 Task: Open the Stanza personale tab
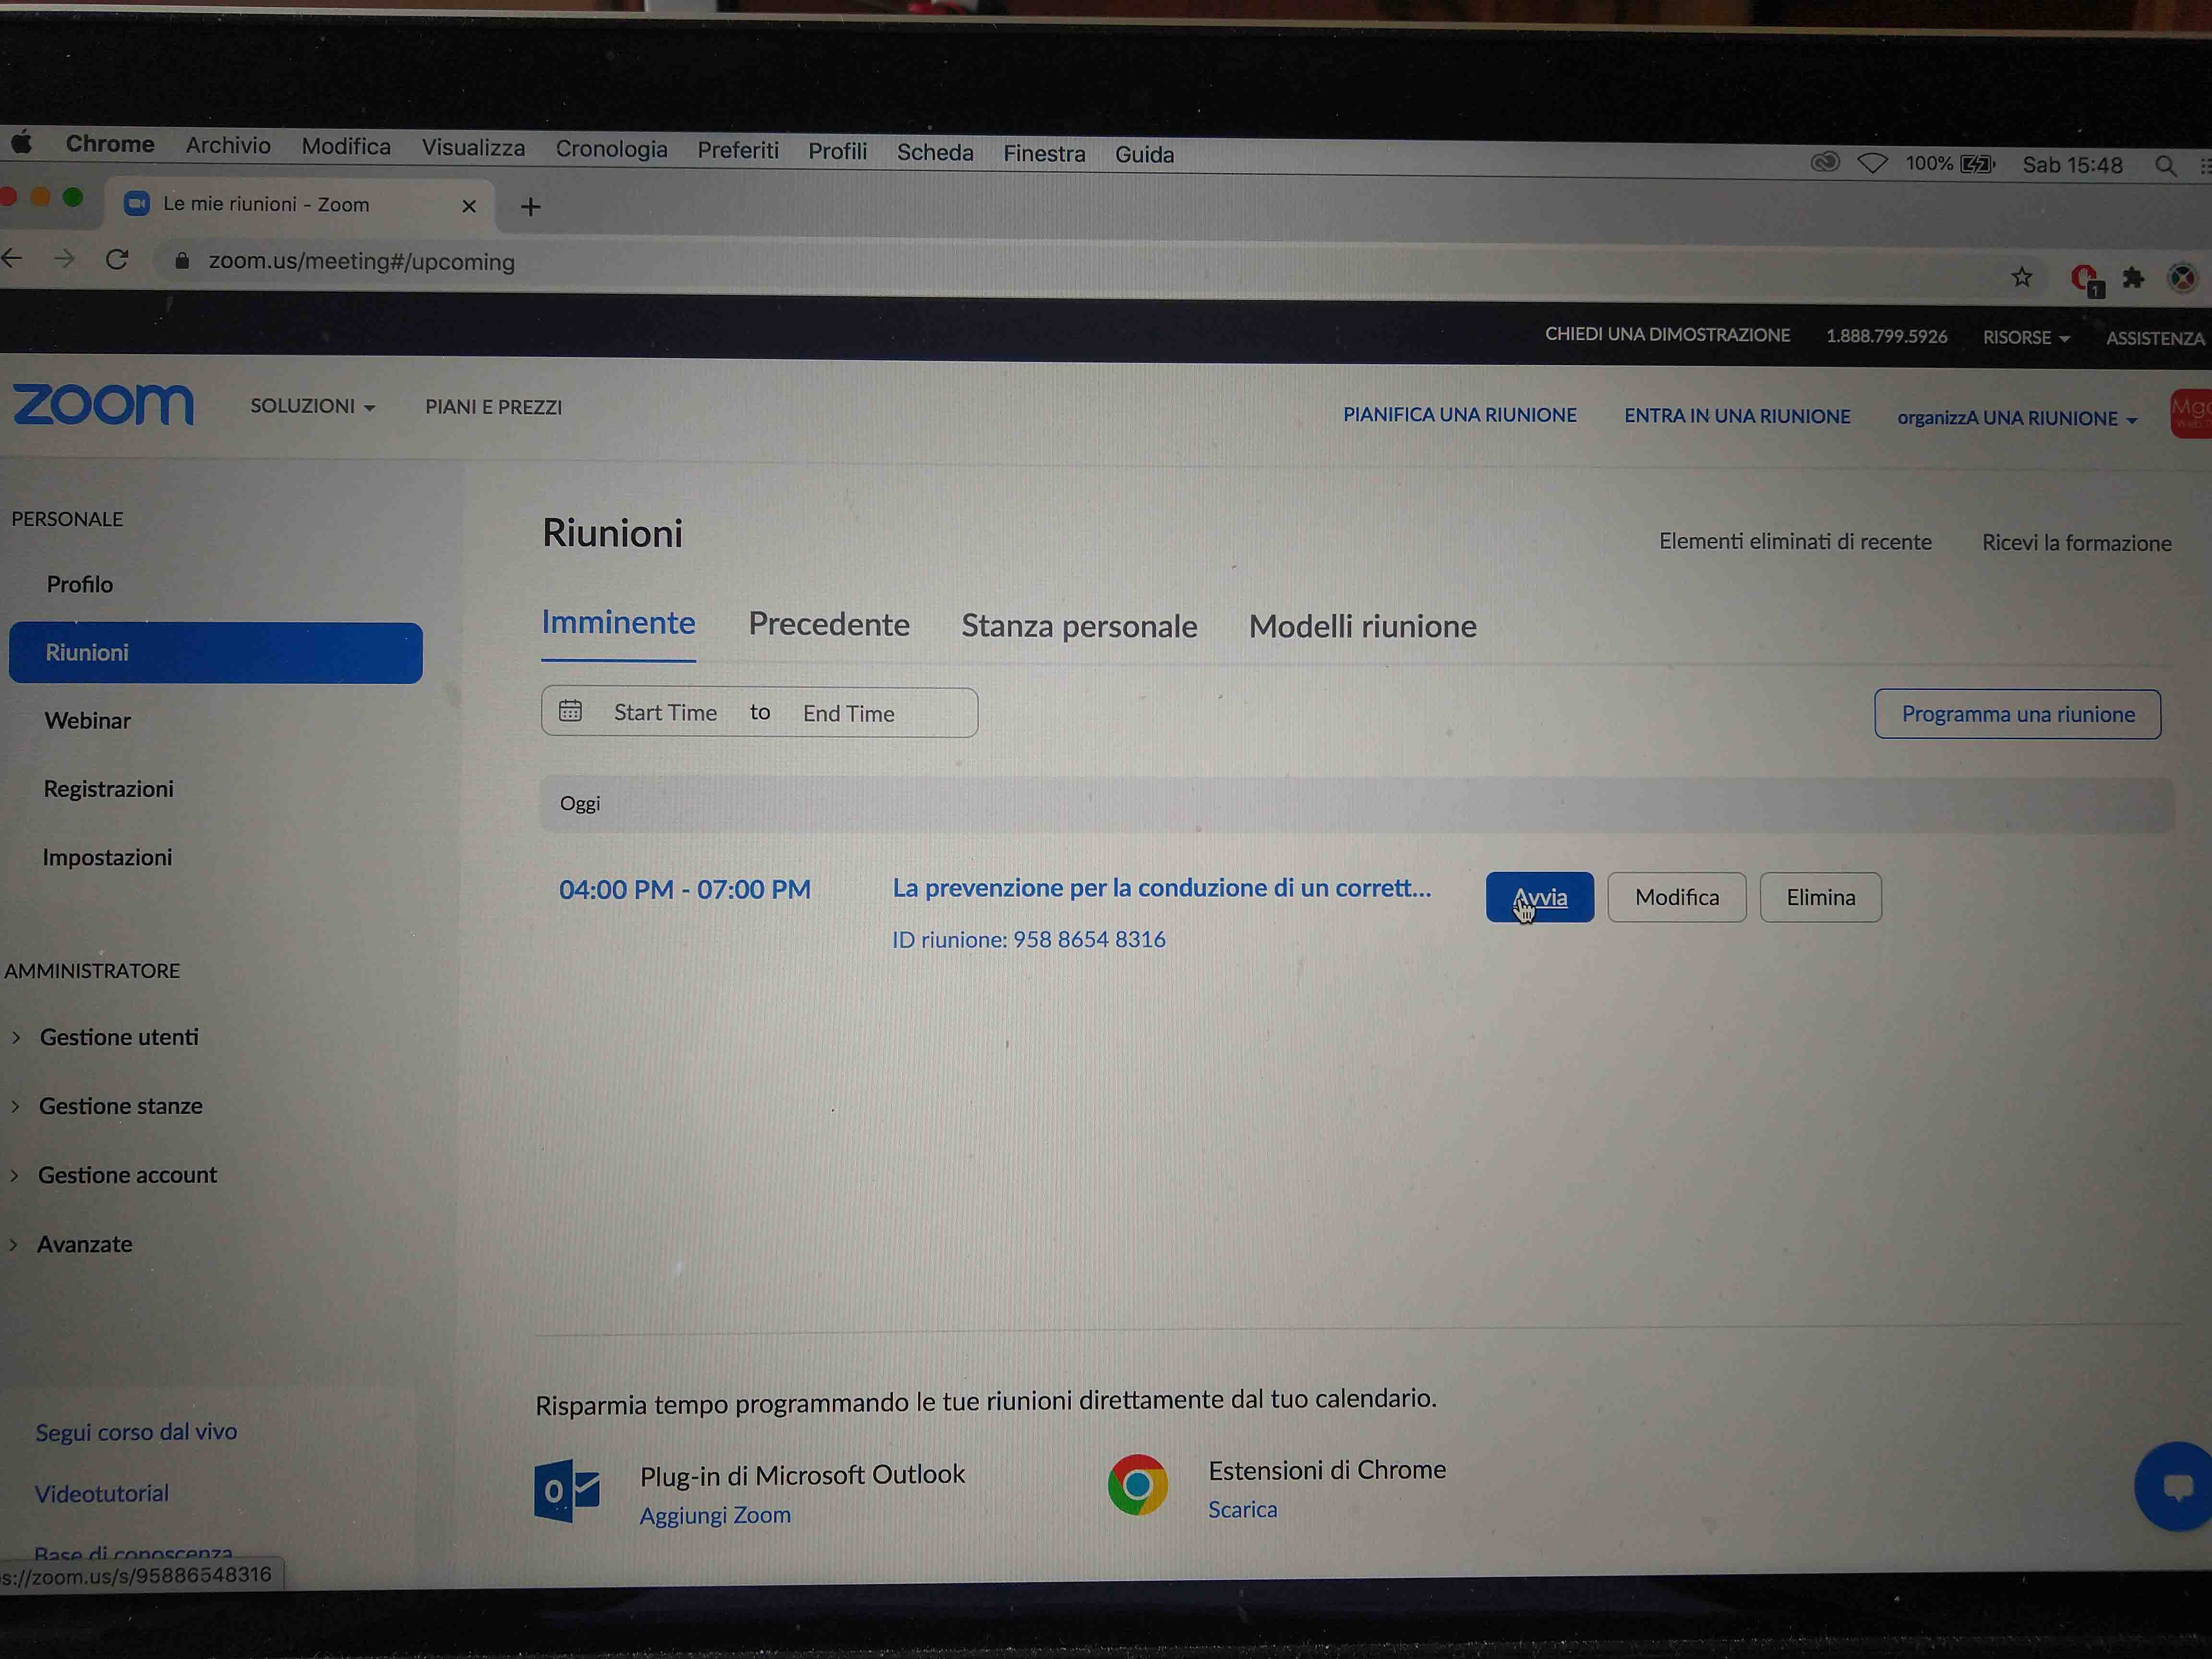click(1079, 626)
